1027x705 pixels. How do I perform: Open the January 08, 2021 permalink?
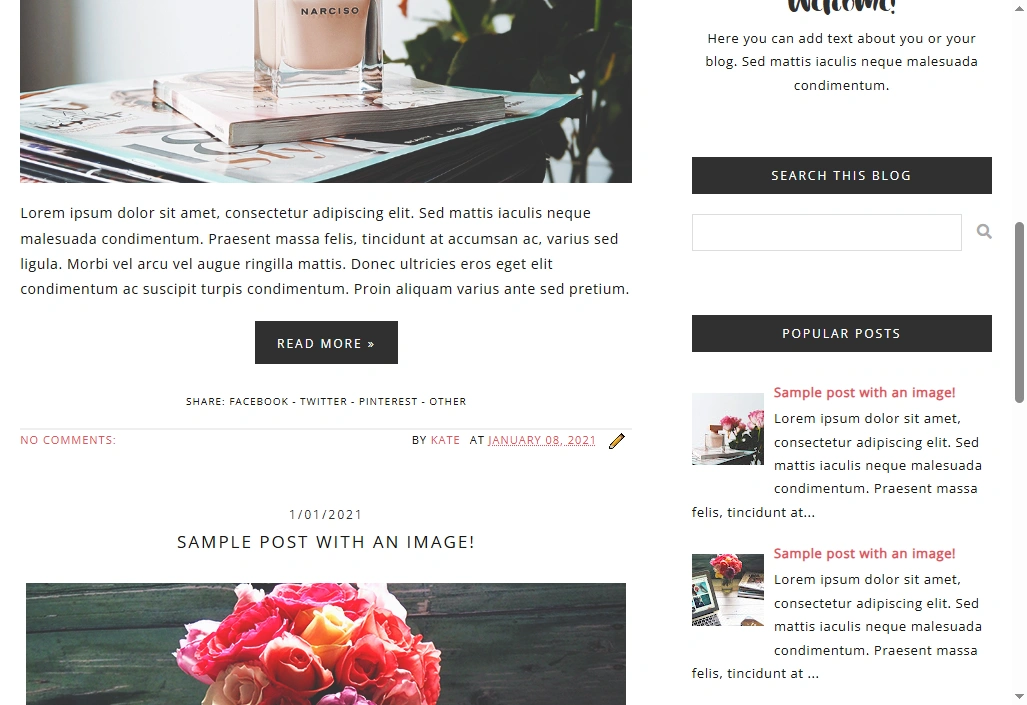[x=542, y=440]
